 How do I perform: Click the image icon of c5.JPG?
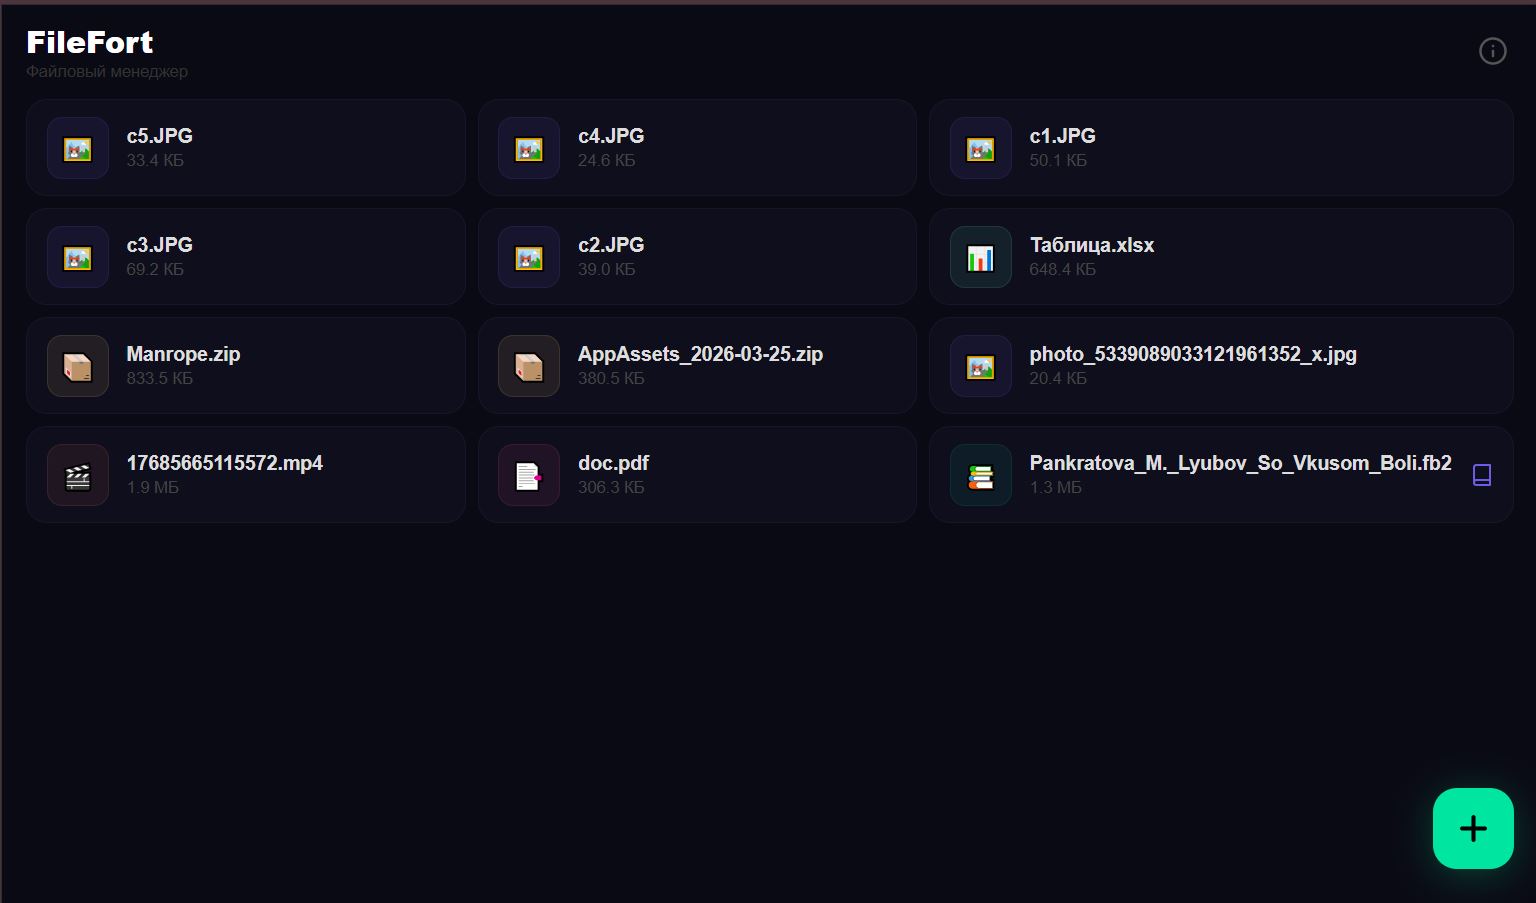[x=78, y=148]
